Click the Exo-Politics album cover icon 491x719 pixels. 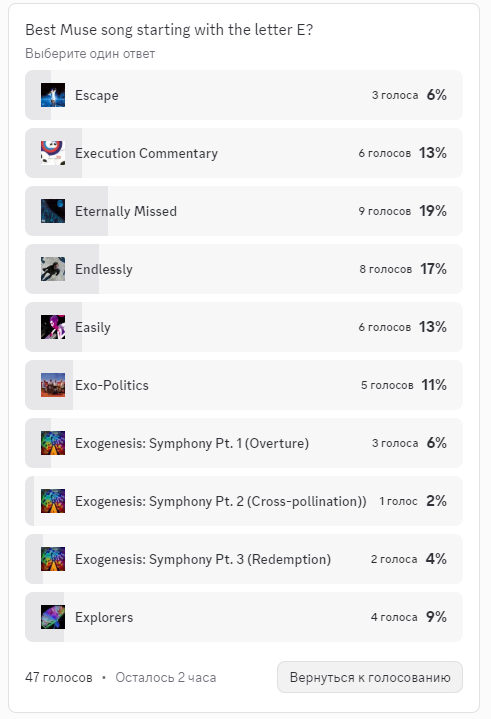[x=53, y=385]
